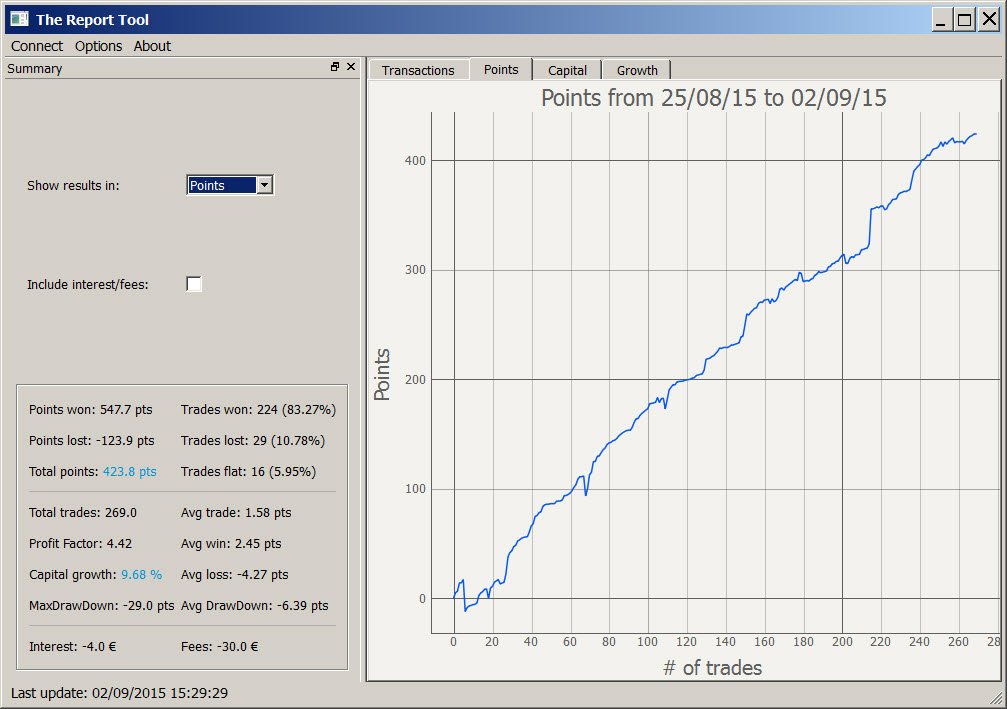Click 'Trades lost: 29 (10.78%)' text

pyautogui.click(x=253, y=441)
